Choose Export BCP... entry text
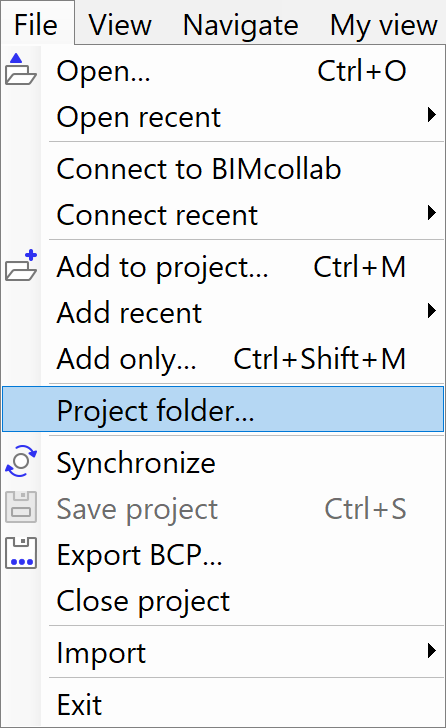The height and width of the screenshot is (728, 446). coord(139,555)
